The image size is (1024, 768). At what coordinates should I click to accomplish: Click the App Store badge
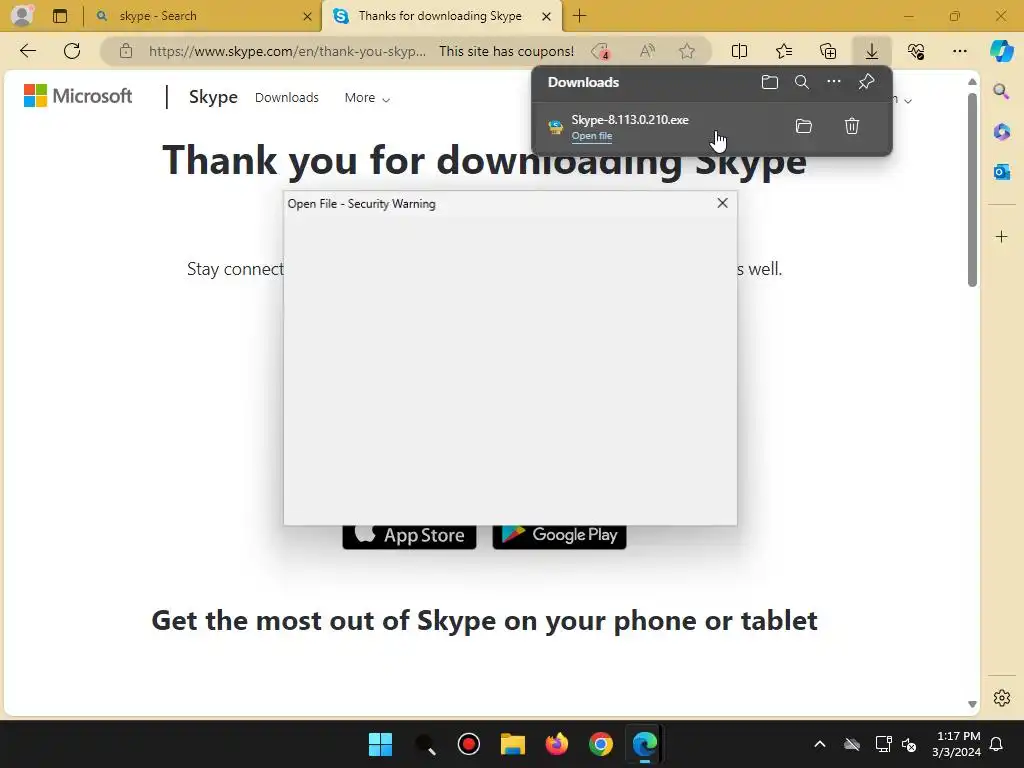coord(409,536)
